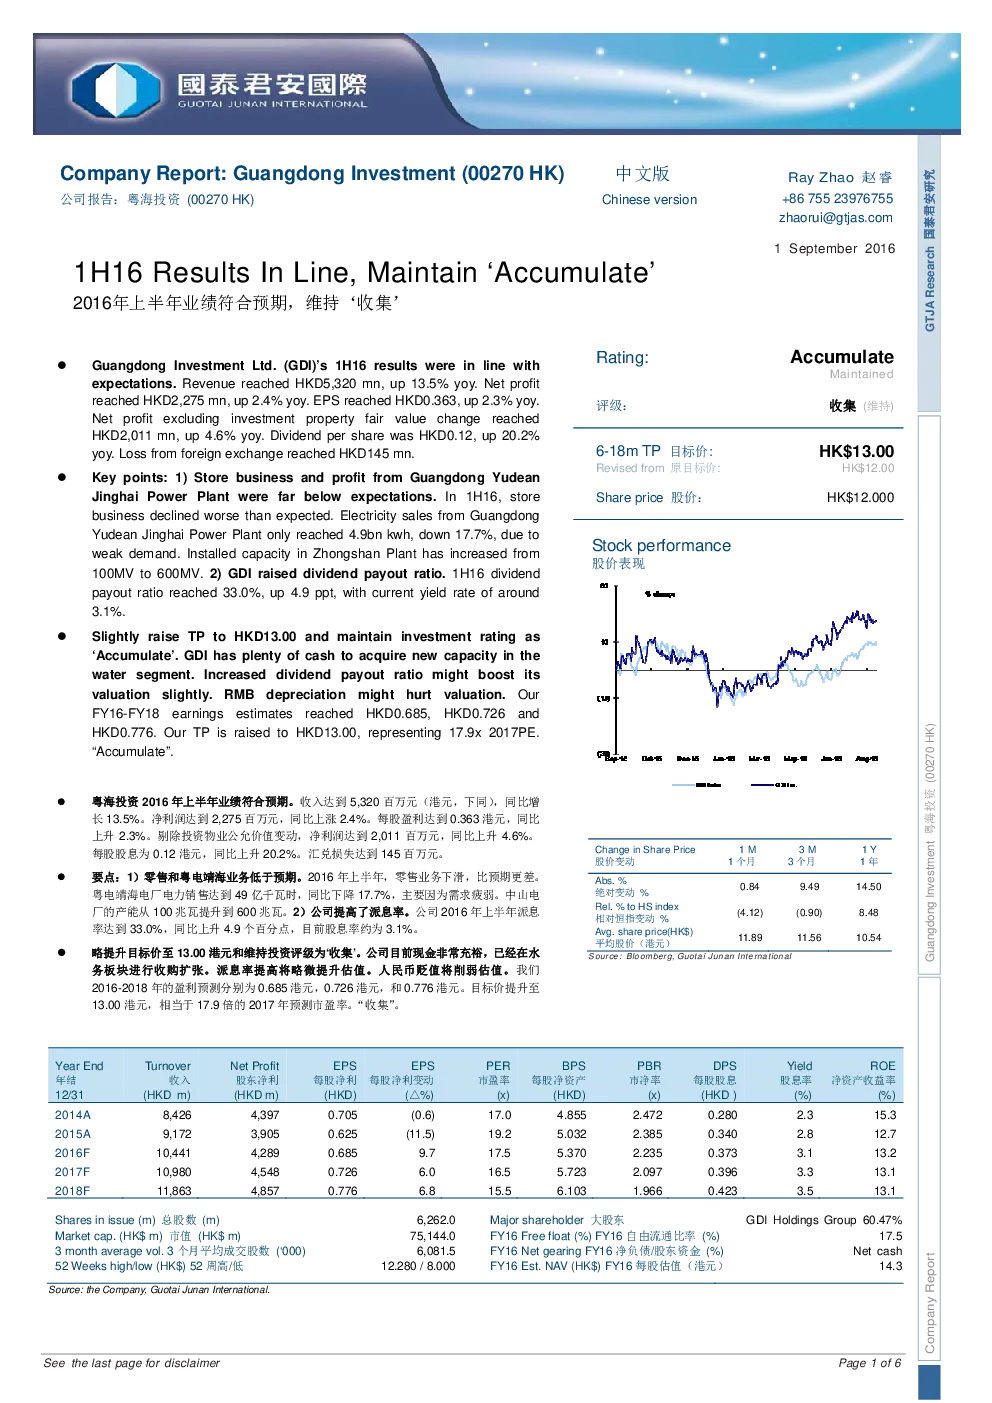
Task: Click the See the last page for disclaimer note
Action: tap(132, 1363)
